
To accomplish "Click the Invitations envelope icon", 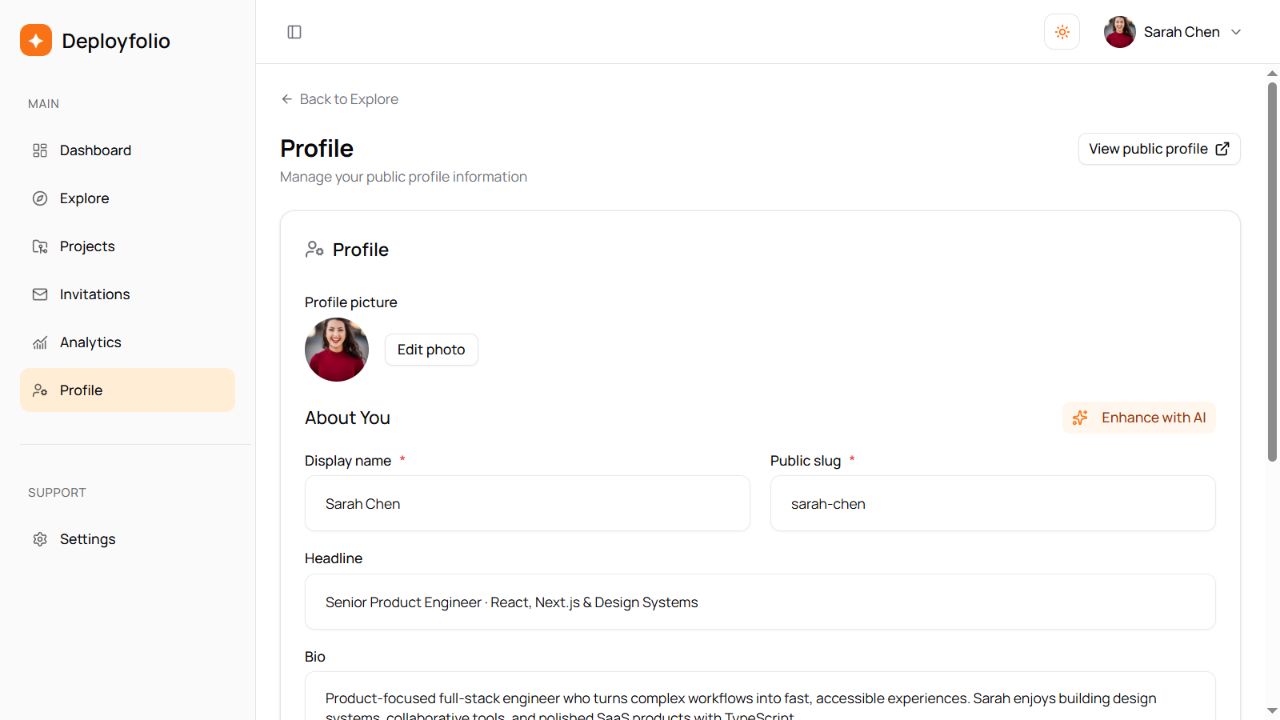I will tap(40, 294).
